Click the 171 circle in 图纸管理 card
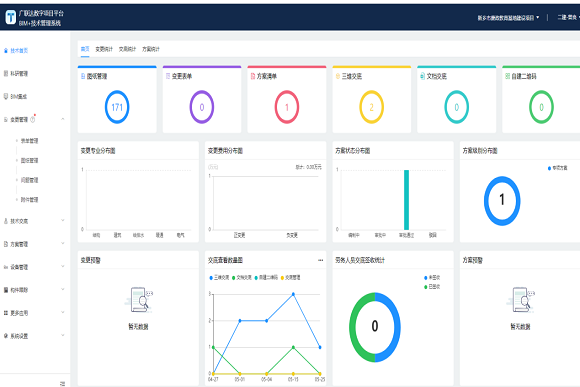580x387 pixels. 117,107
